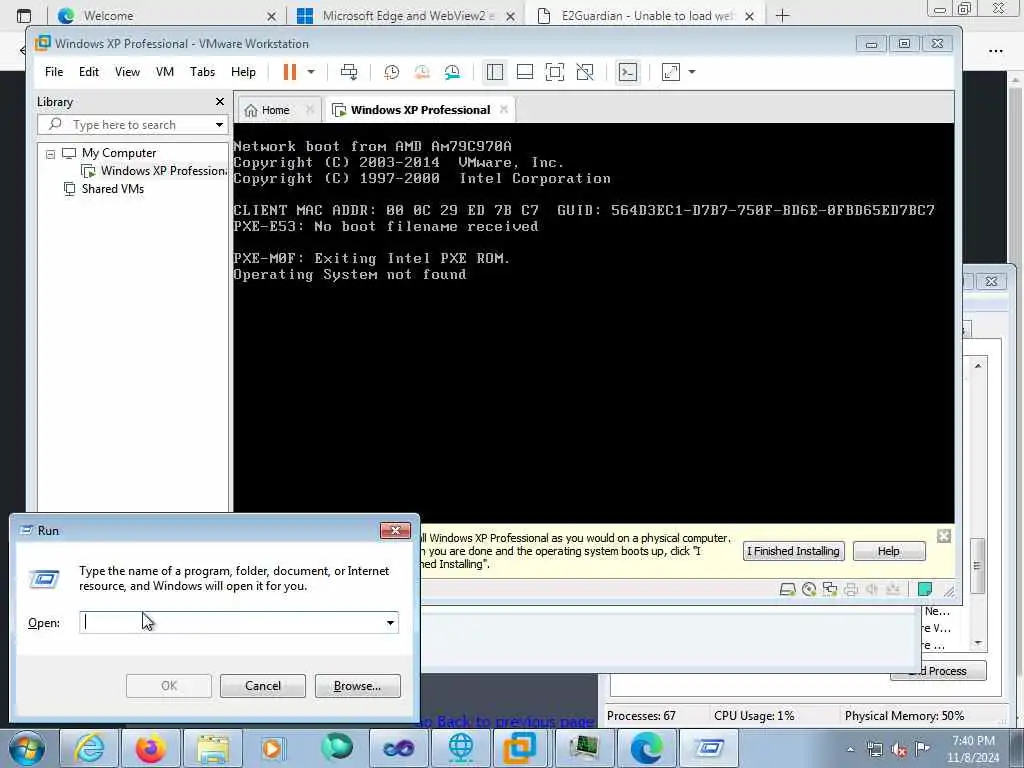Viewport: 1024px width, 768px height.
Task: Open Internet Explorer from the taskbar
Action: [x=88, y=748]
